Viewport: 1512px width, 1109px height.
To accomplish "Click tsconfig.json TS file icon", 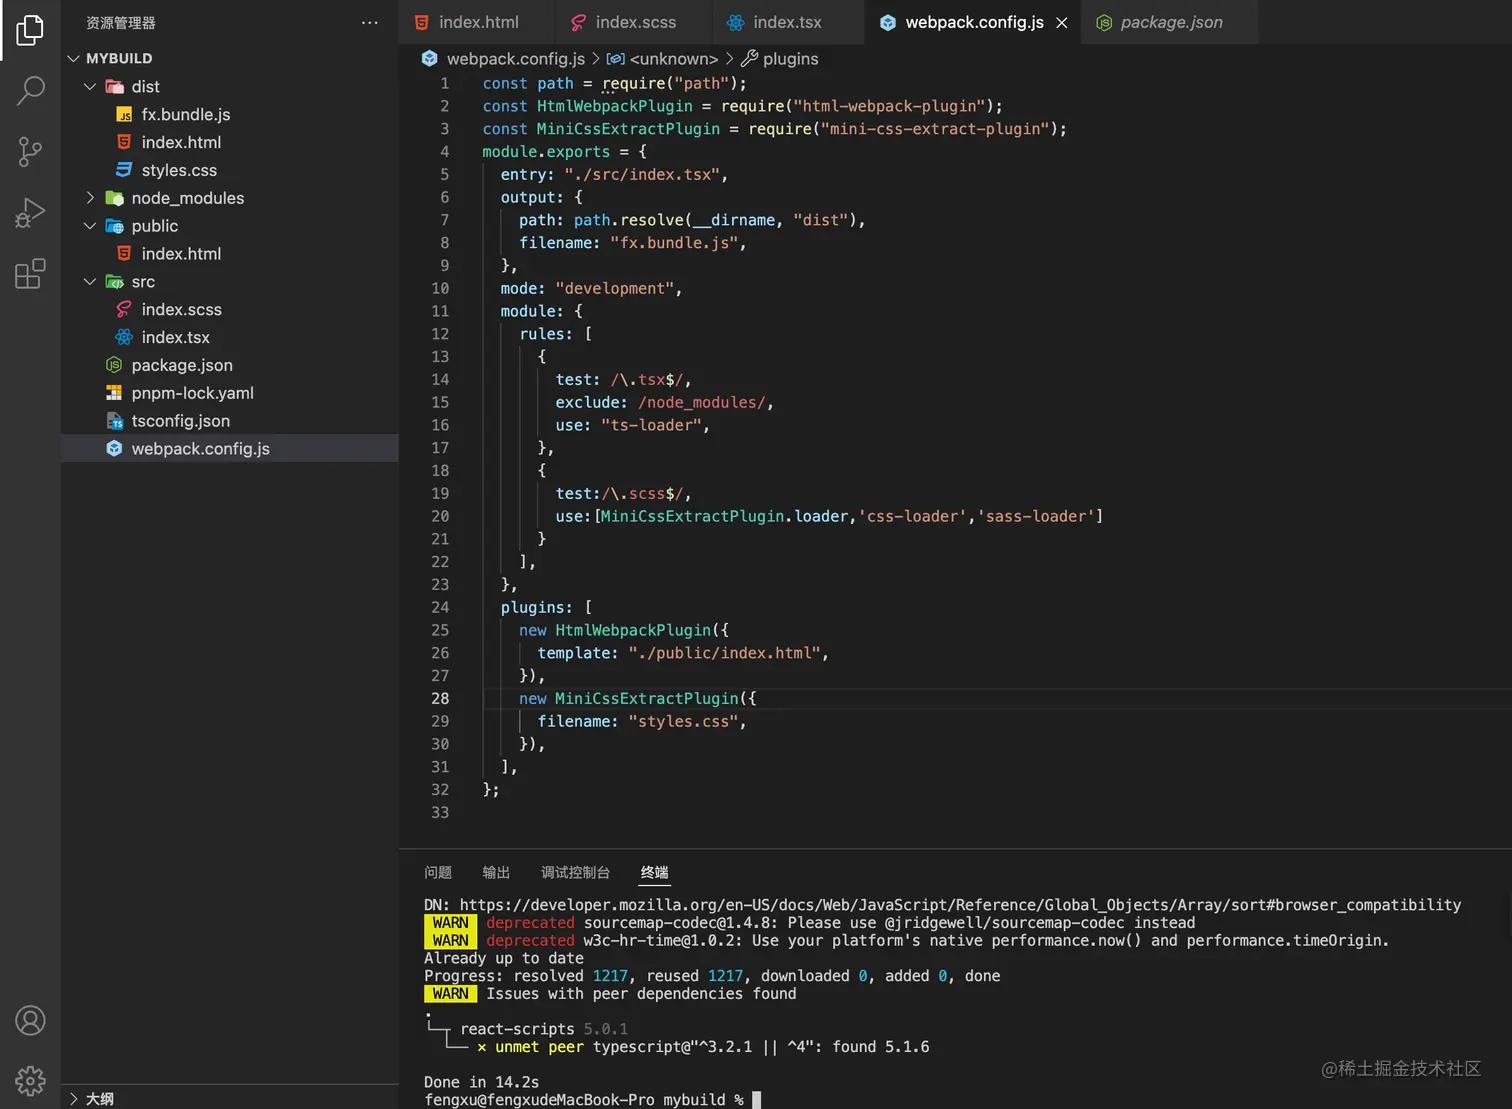I will click(x=114, y=421).
